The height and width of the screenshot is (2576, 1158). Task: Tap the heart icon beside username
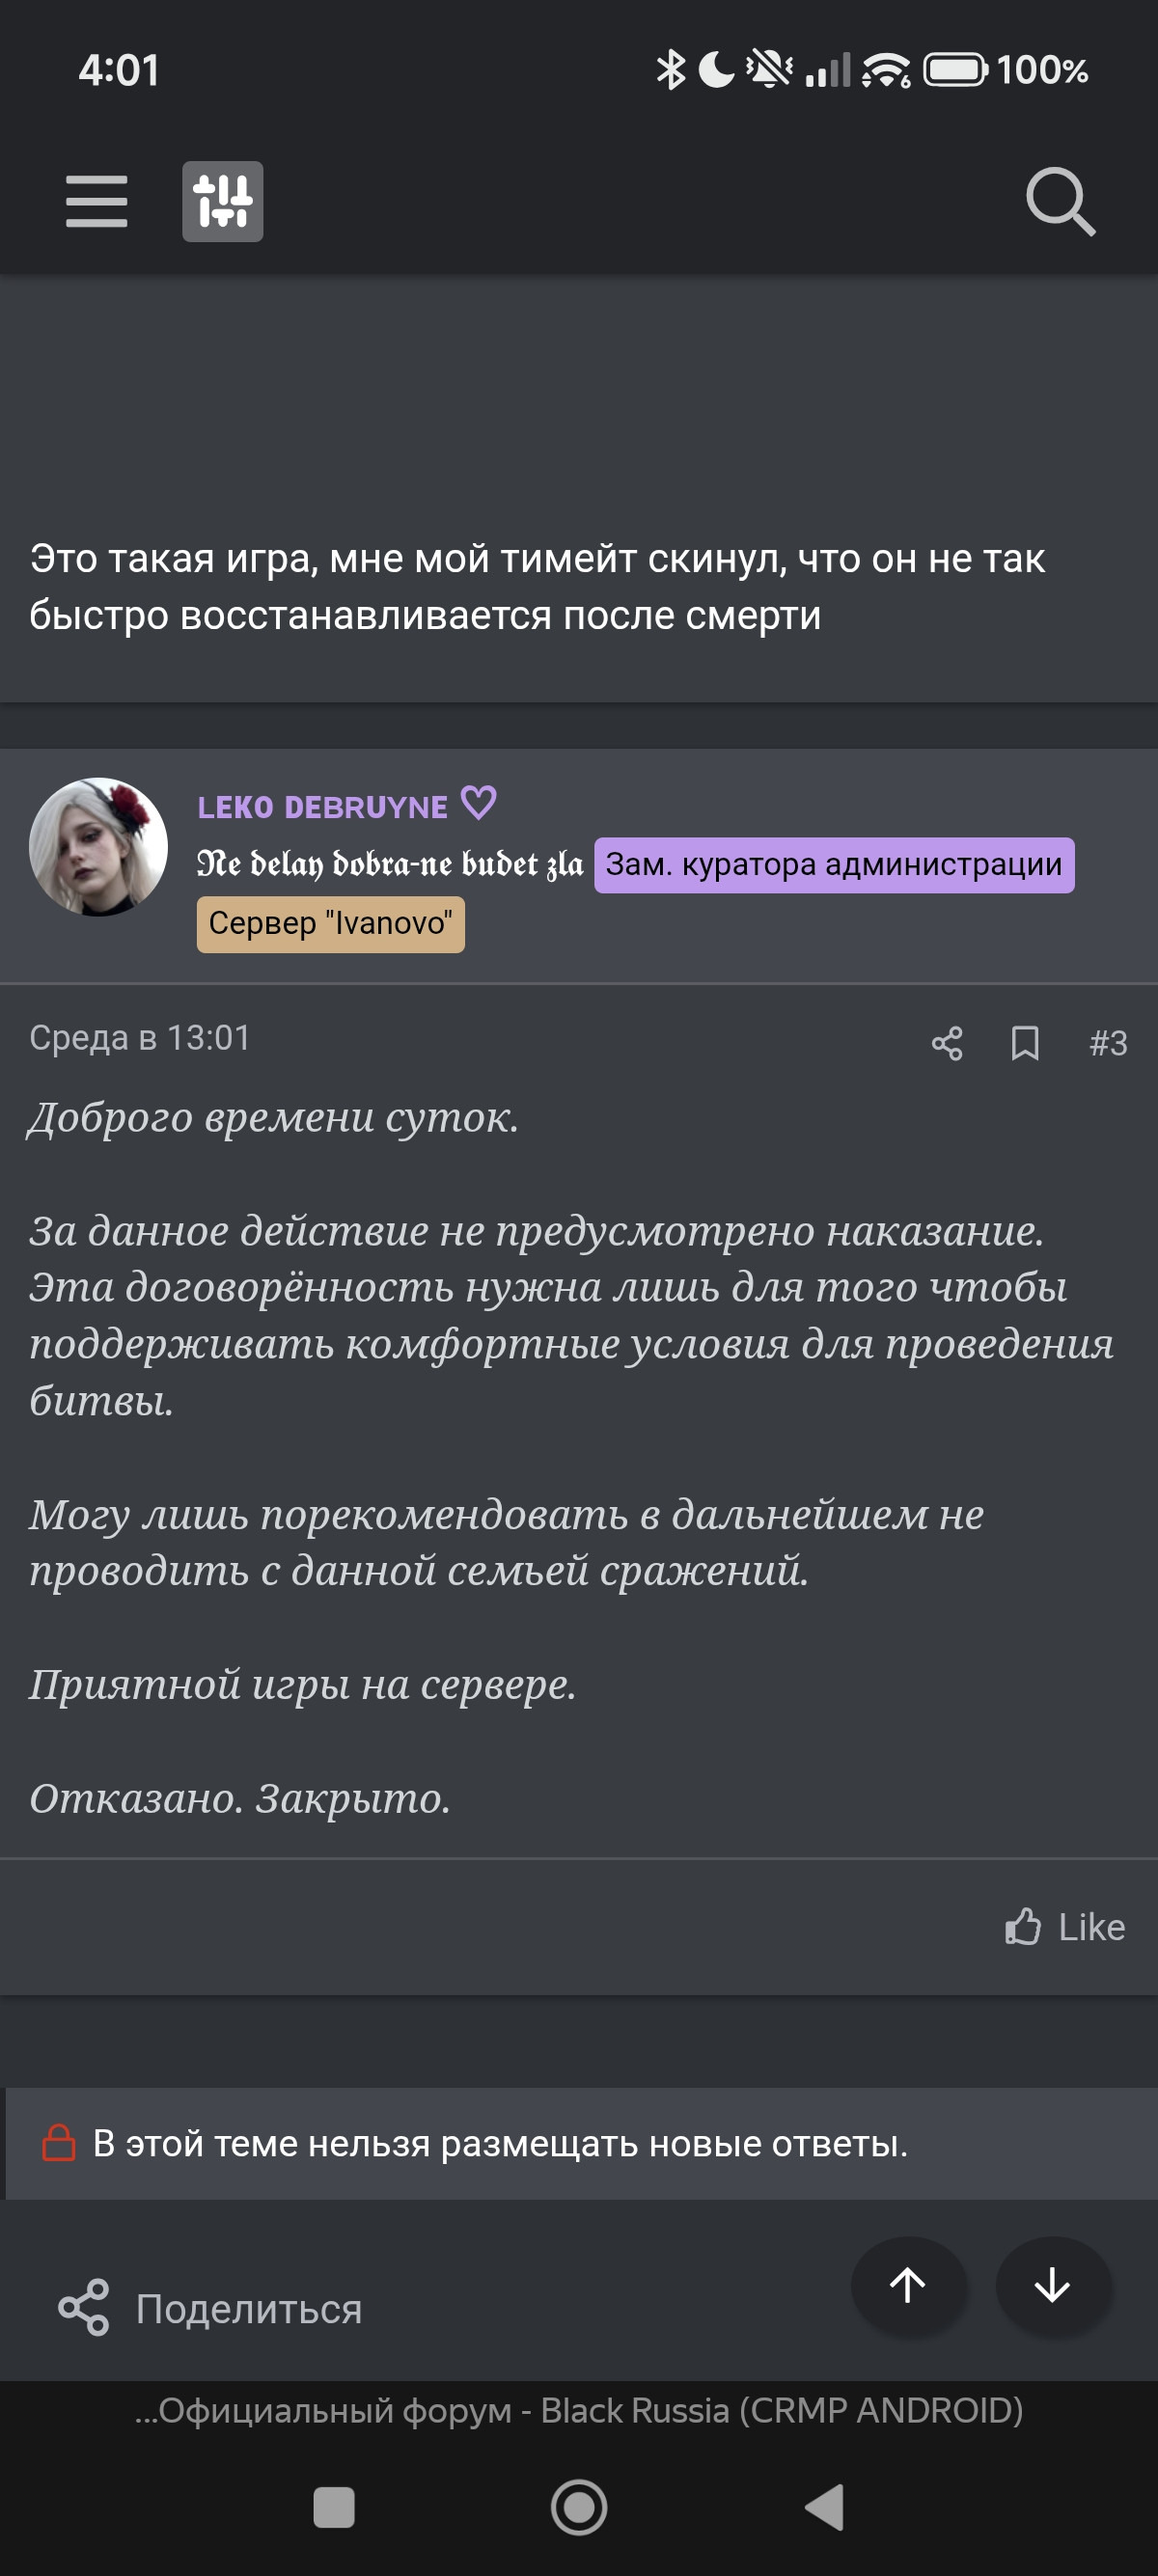(478, 802)
